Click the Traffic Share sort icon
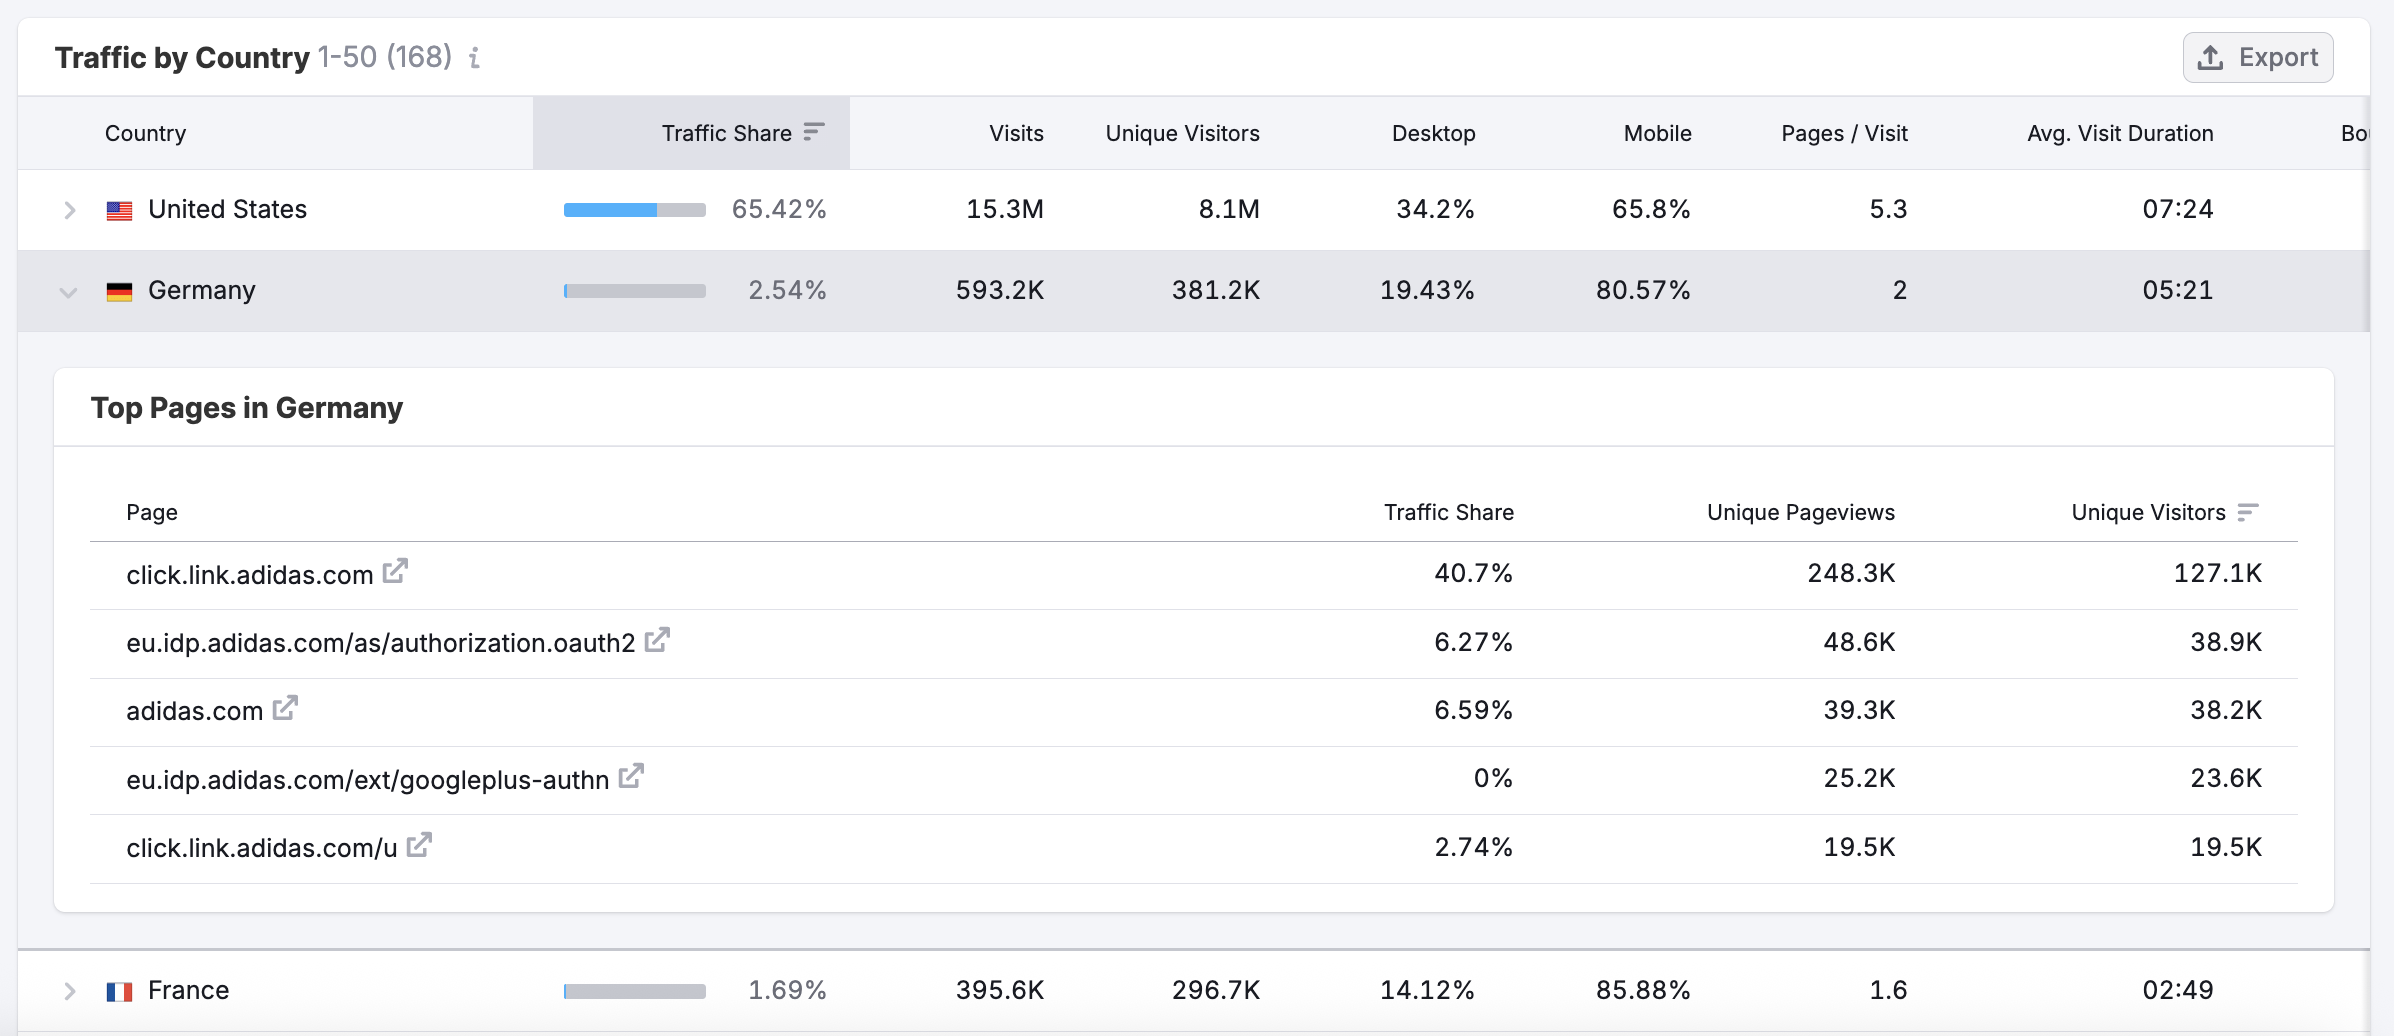Viewport: 2394px width, 1036px height. tap(814, 132)
